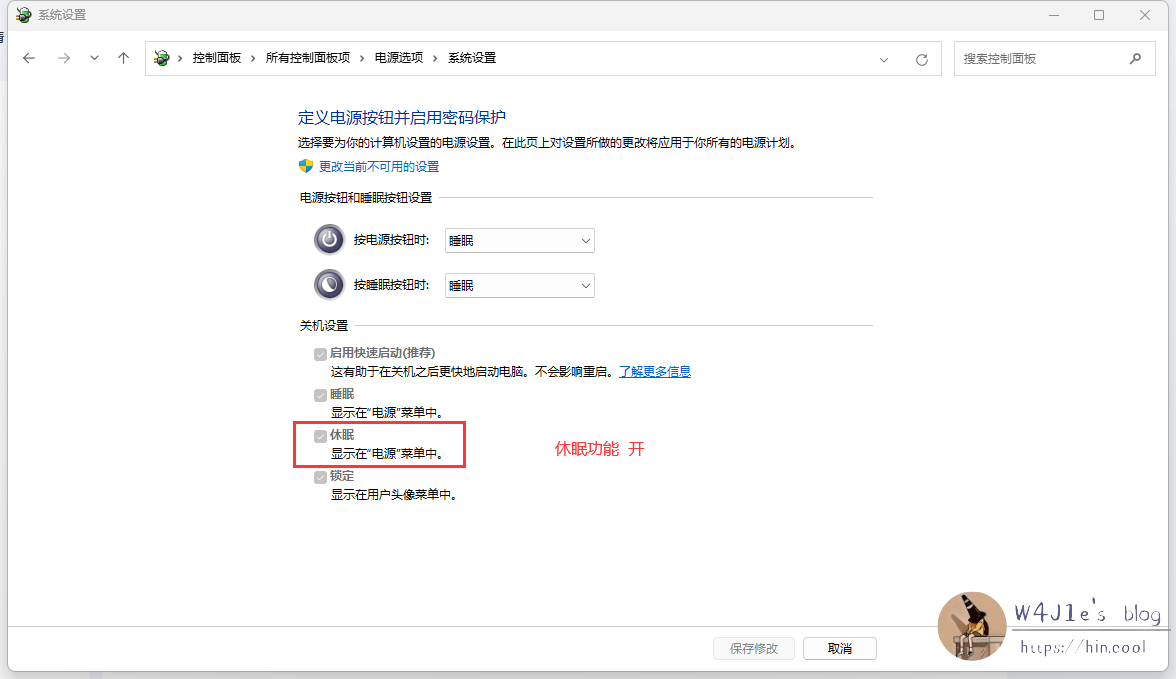Click the search magnifier in 搜索控制面板
The image size is (1176, 679).
(1135, 58)
